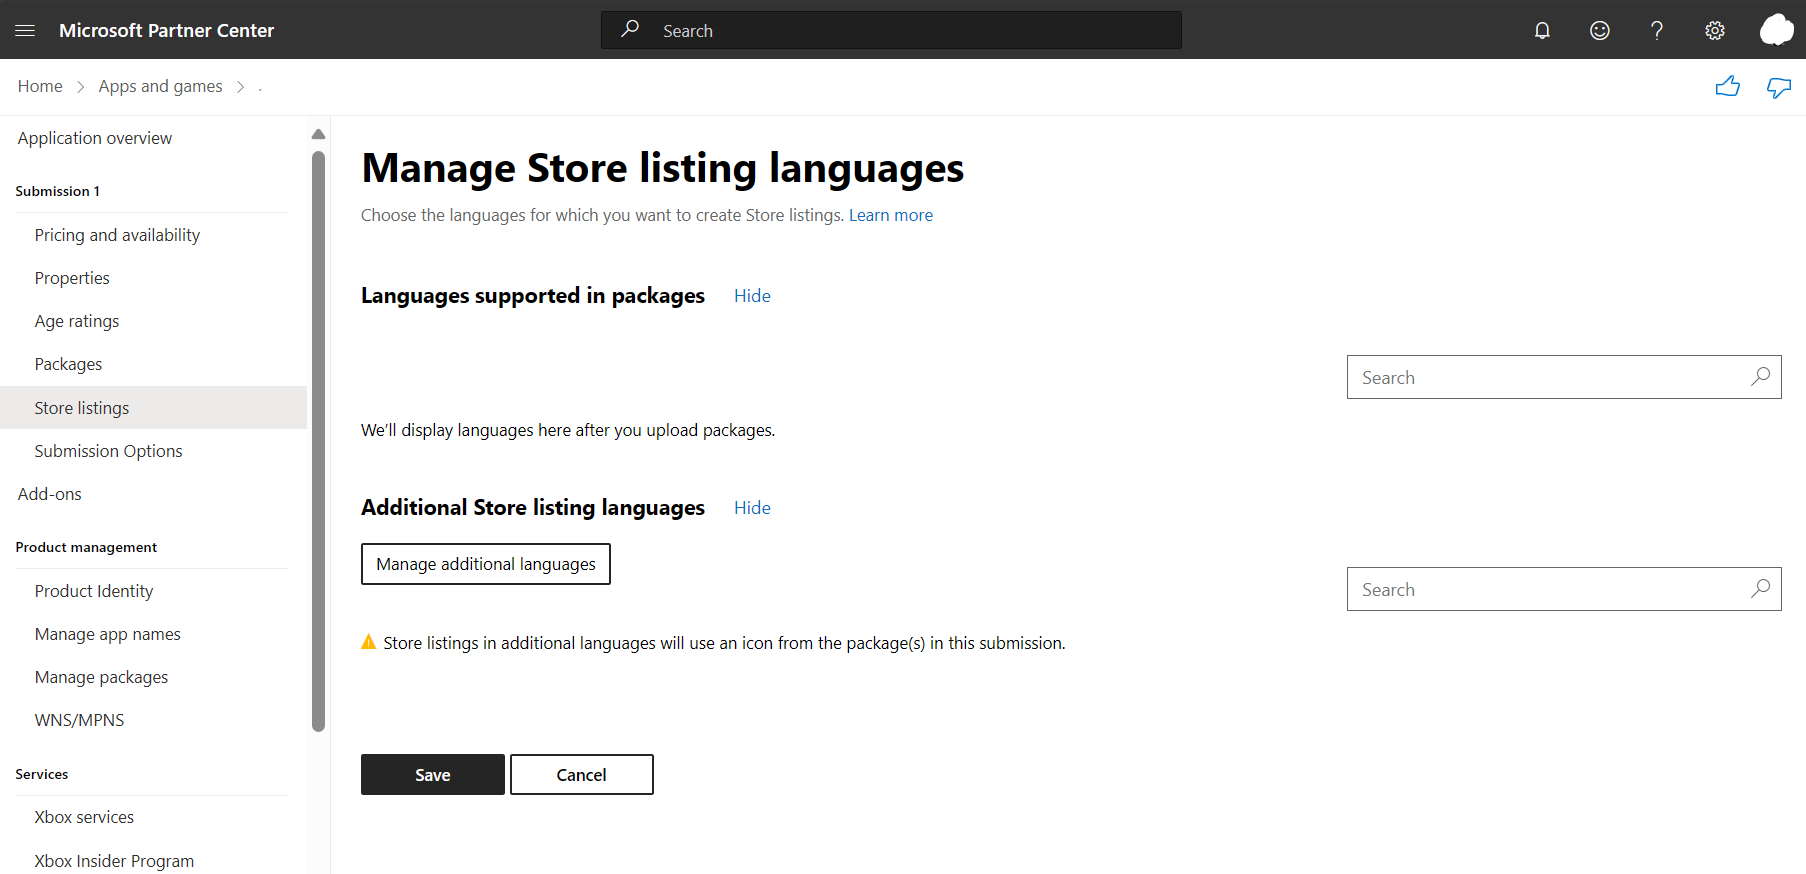Click the sidebar scroll up arrow
This screenshot has width=1806, height=874.
318,134
